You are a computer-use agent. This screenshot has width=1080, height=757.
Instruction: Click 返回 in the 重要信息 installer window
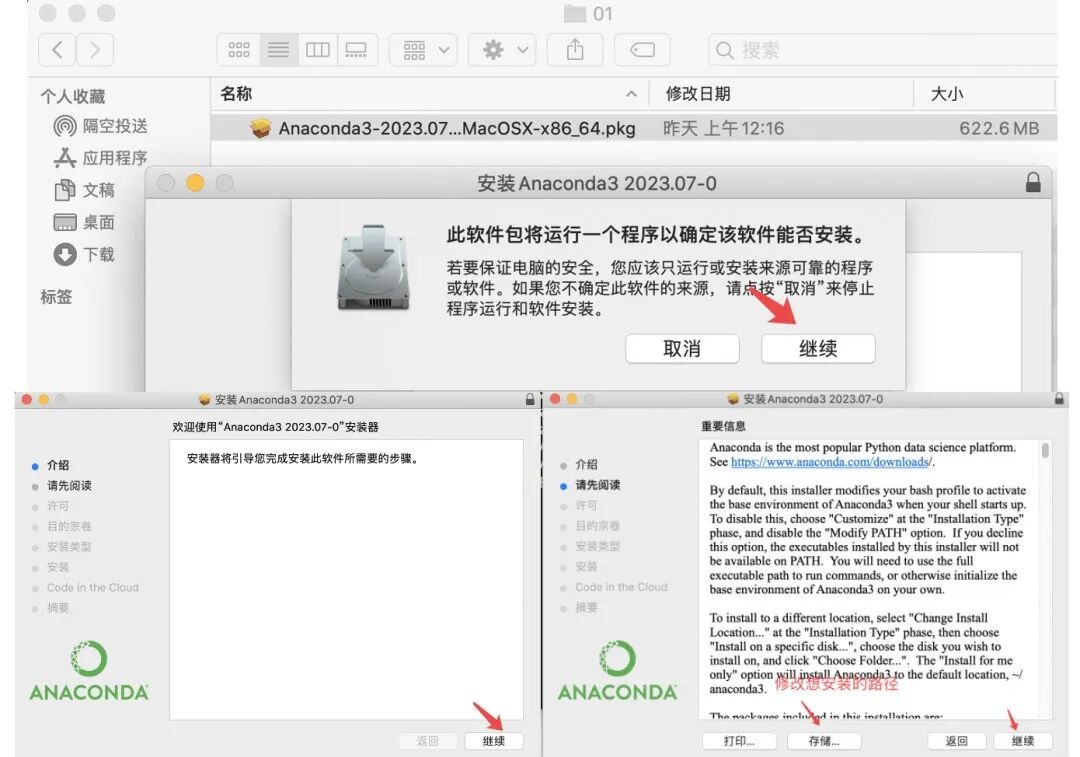(956, 741)
